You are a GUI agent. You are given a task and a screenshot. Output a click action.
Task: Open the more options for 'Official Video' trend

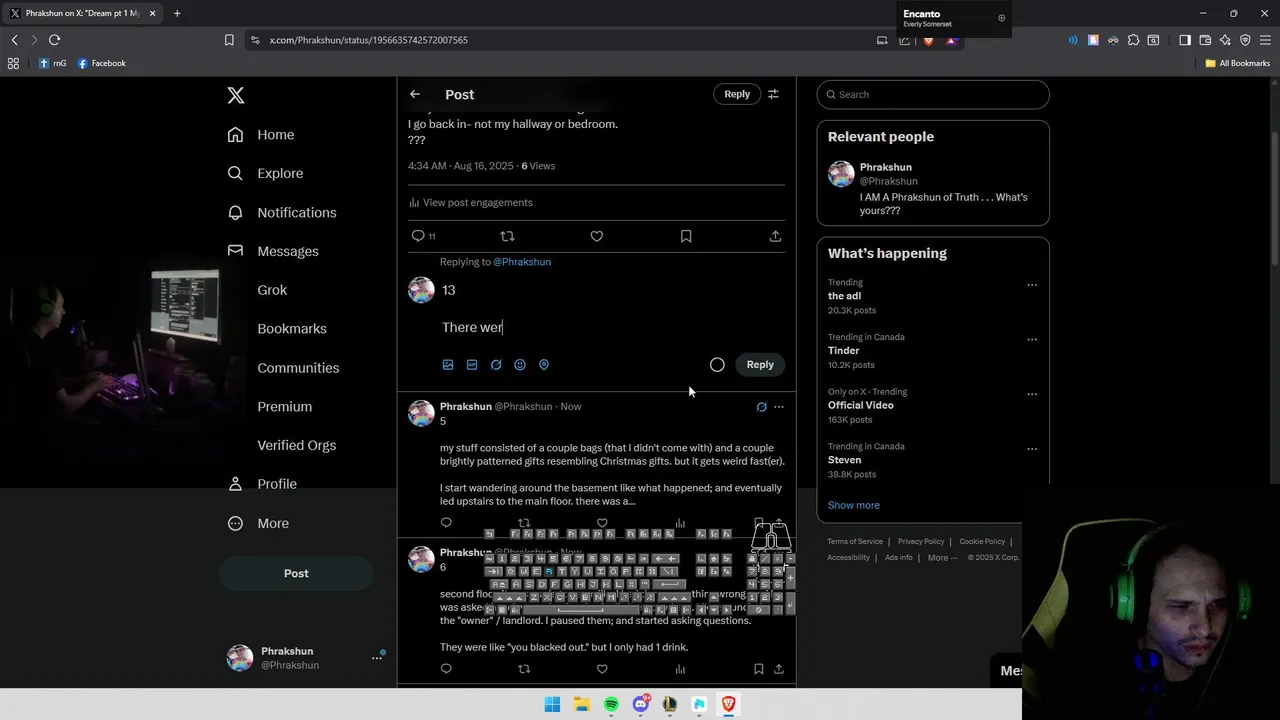pos(1032,394)
